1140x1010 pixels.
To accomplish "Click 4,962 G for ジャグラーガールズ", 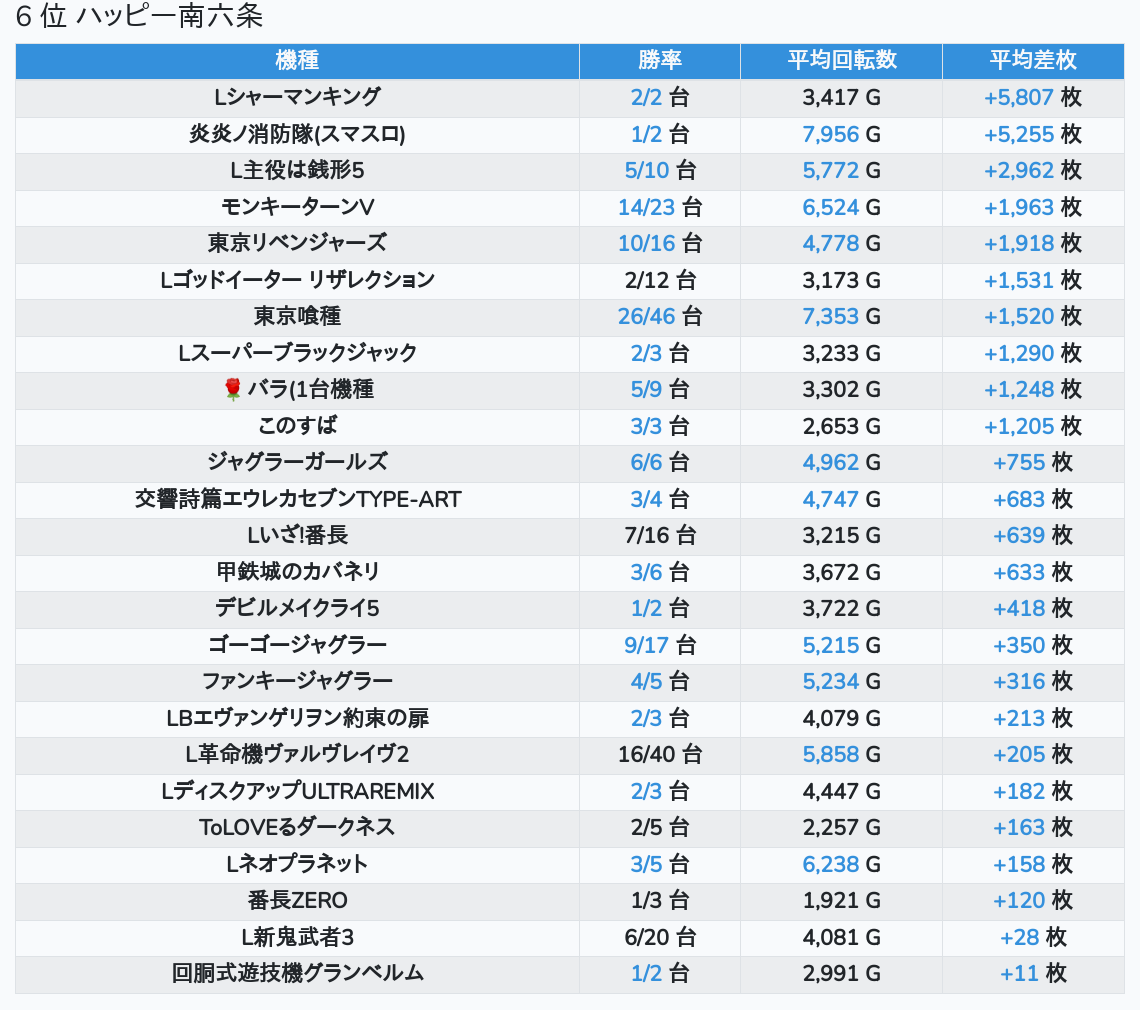I will pos(830,463).
